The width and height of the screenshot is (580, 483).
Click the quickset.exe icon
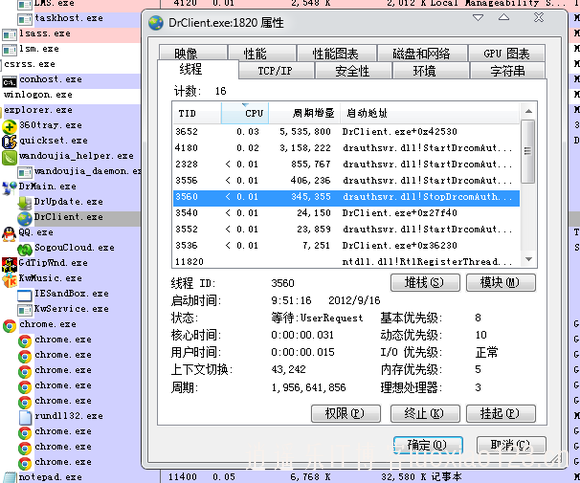click(9, 142)
